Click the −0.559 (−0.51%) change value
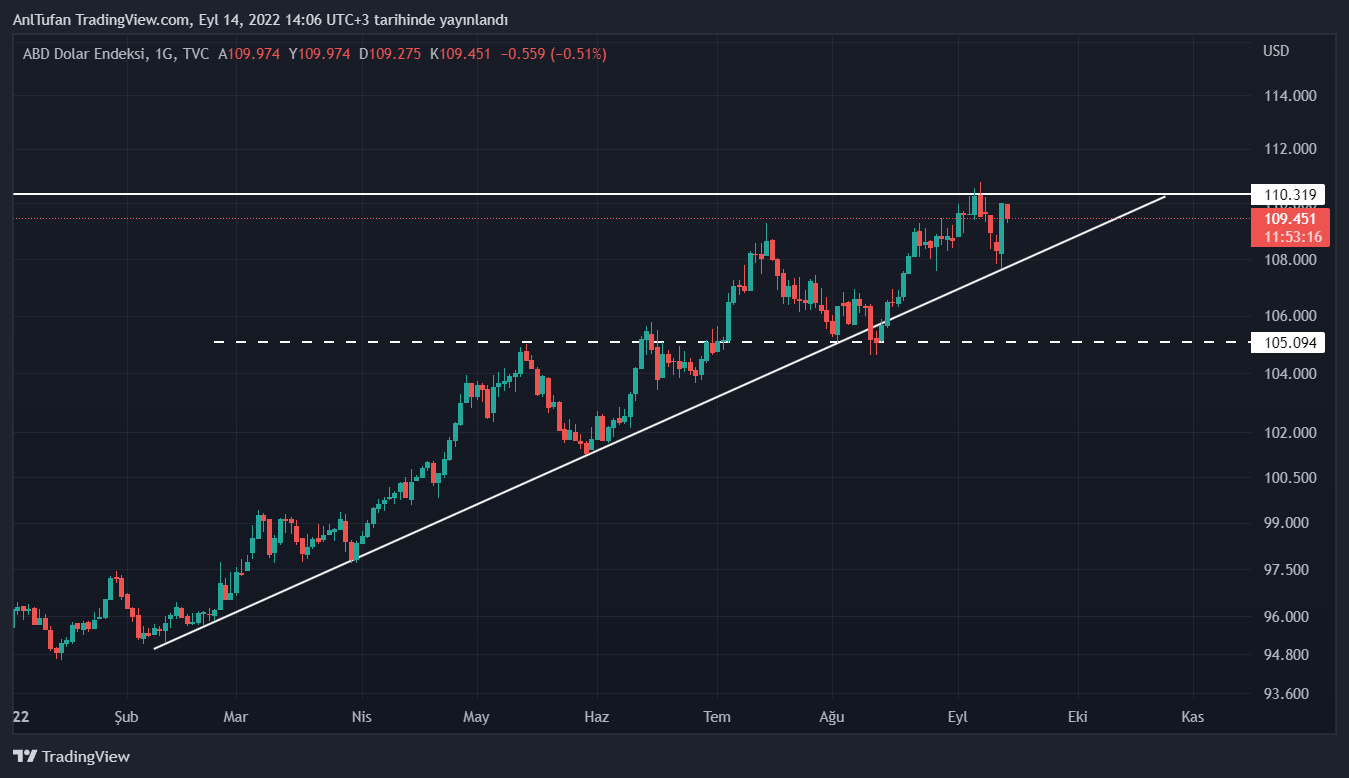Screen dimensions: 1349x778 tap(553, 54)
